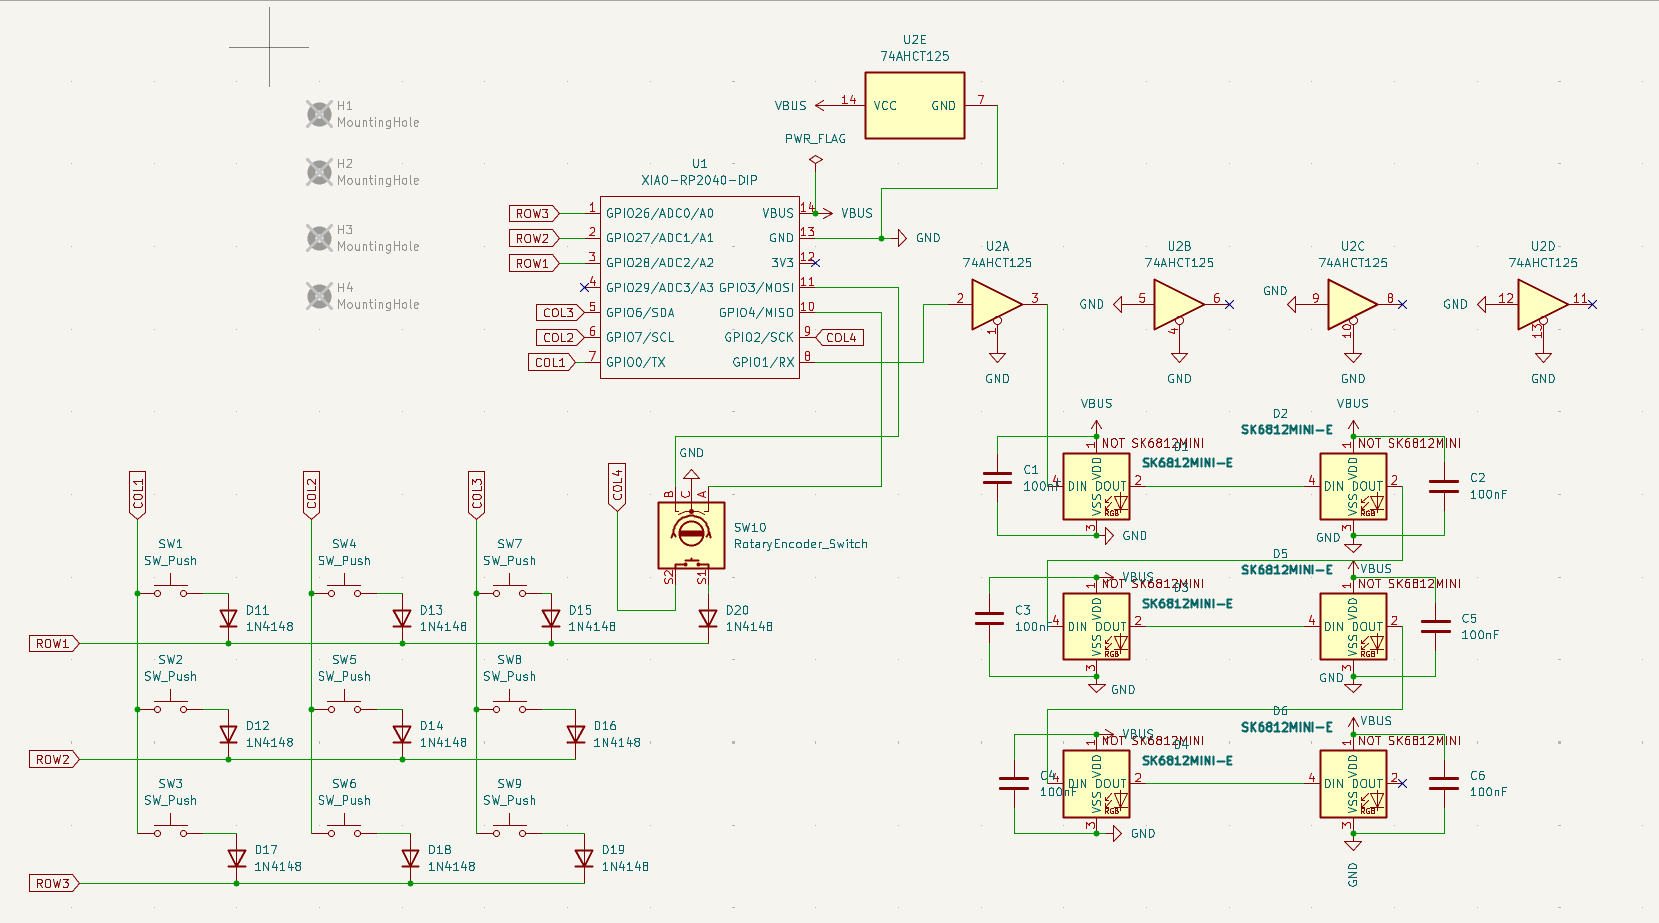
Task: Click the XIAO-RP2040-DIP value text
Action: [699, 180]
